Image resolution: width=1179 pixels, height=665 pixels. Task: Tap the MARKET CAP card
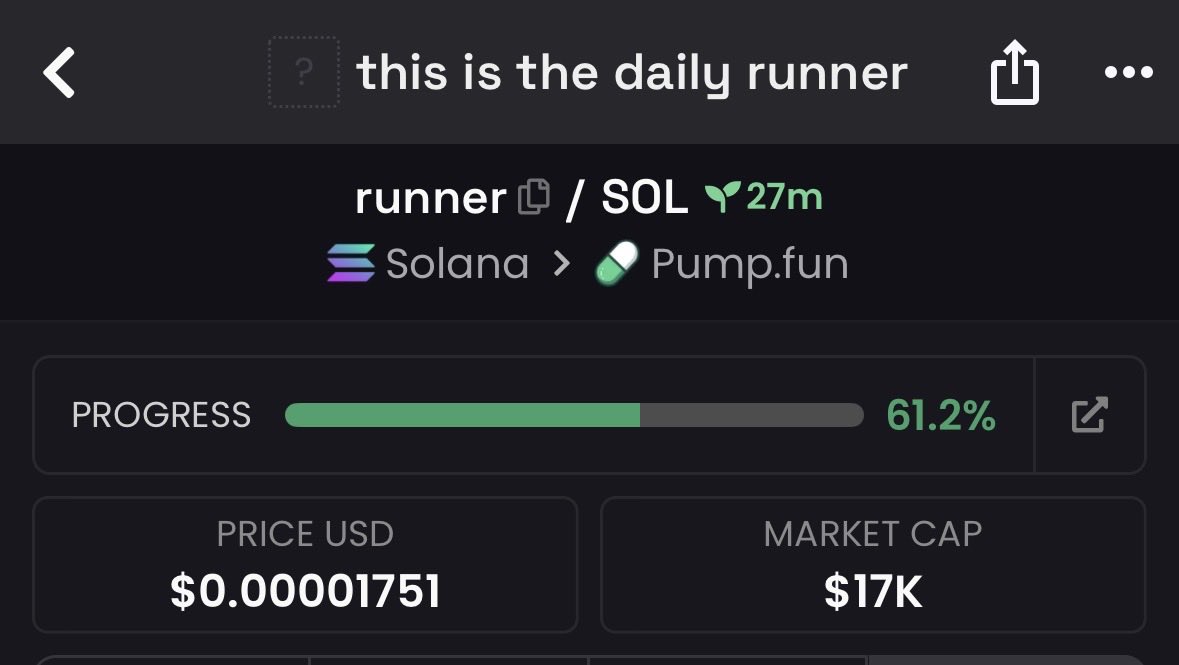872,565
